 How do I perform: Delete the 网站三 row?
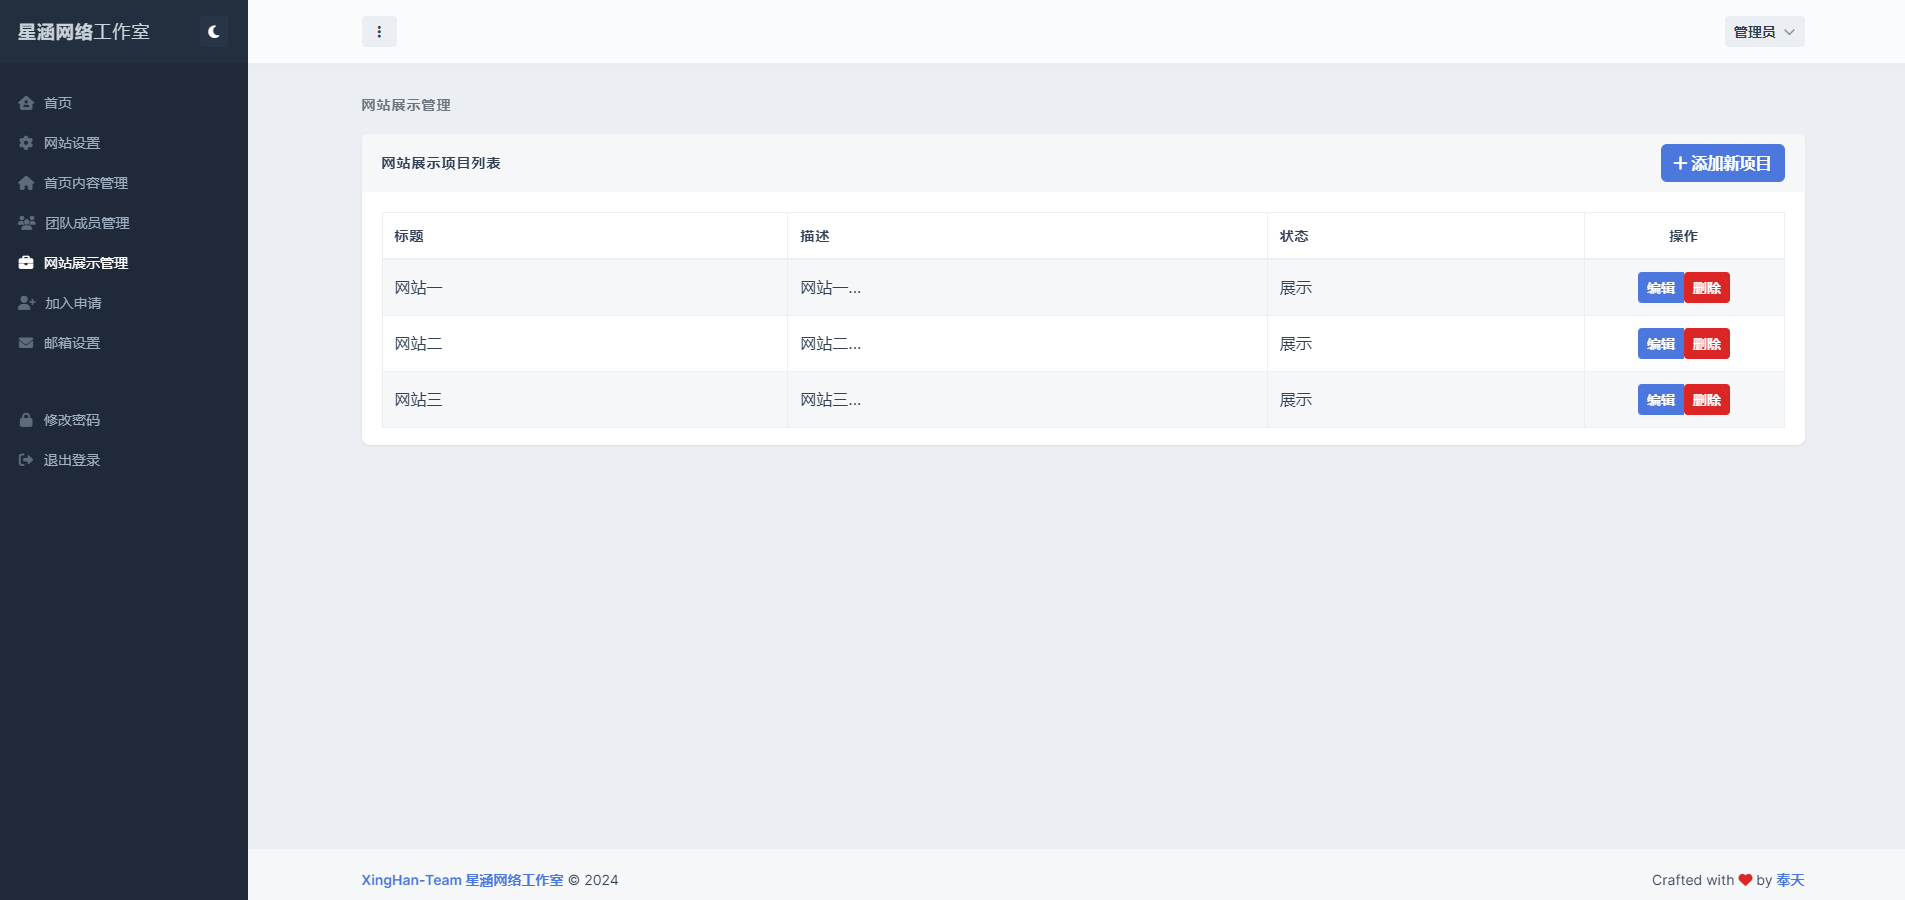[1706, 400]
